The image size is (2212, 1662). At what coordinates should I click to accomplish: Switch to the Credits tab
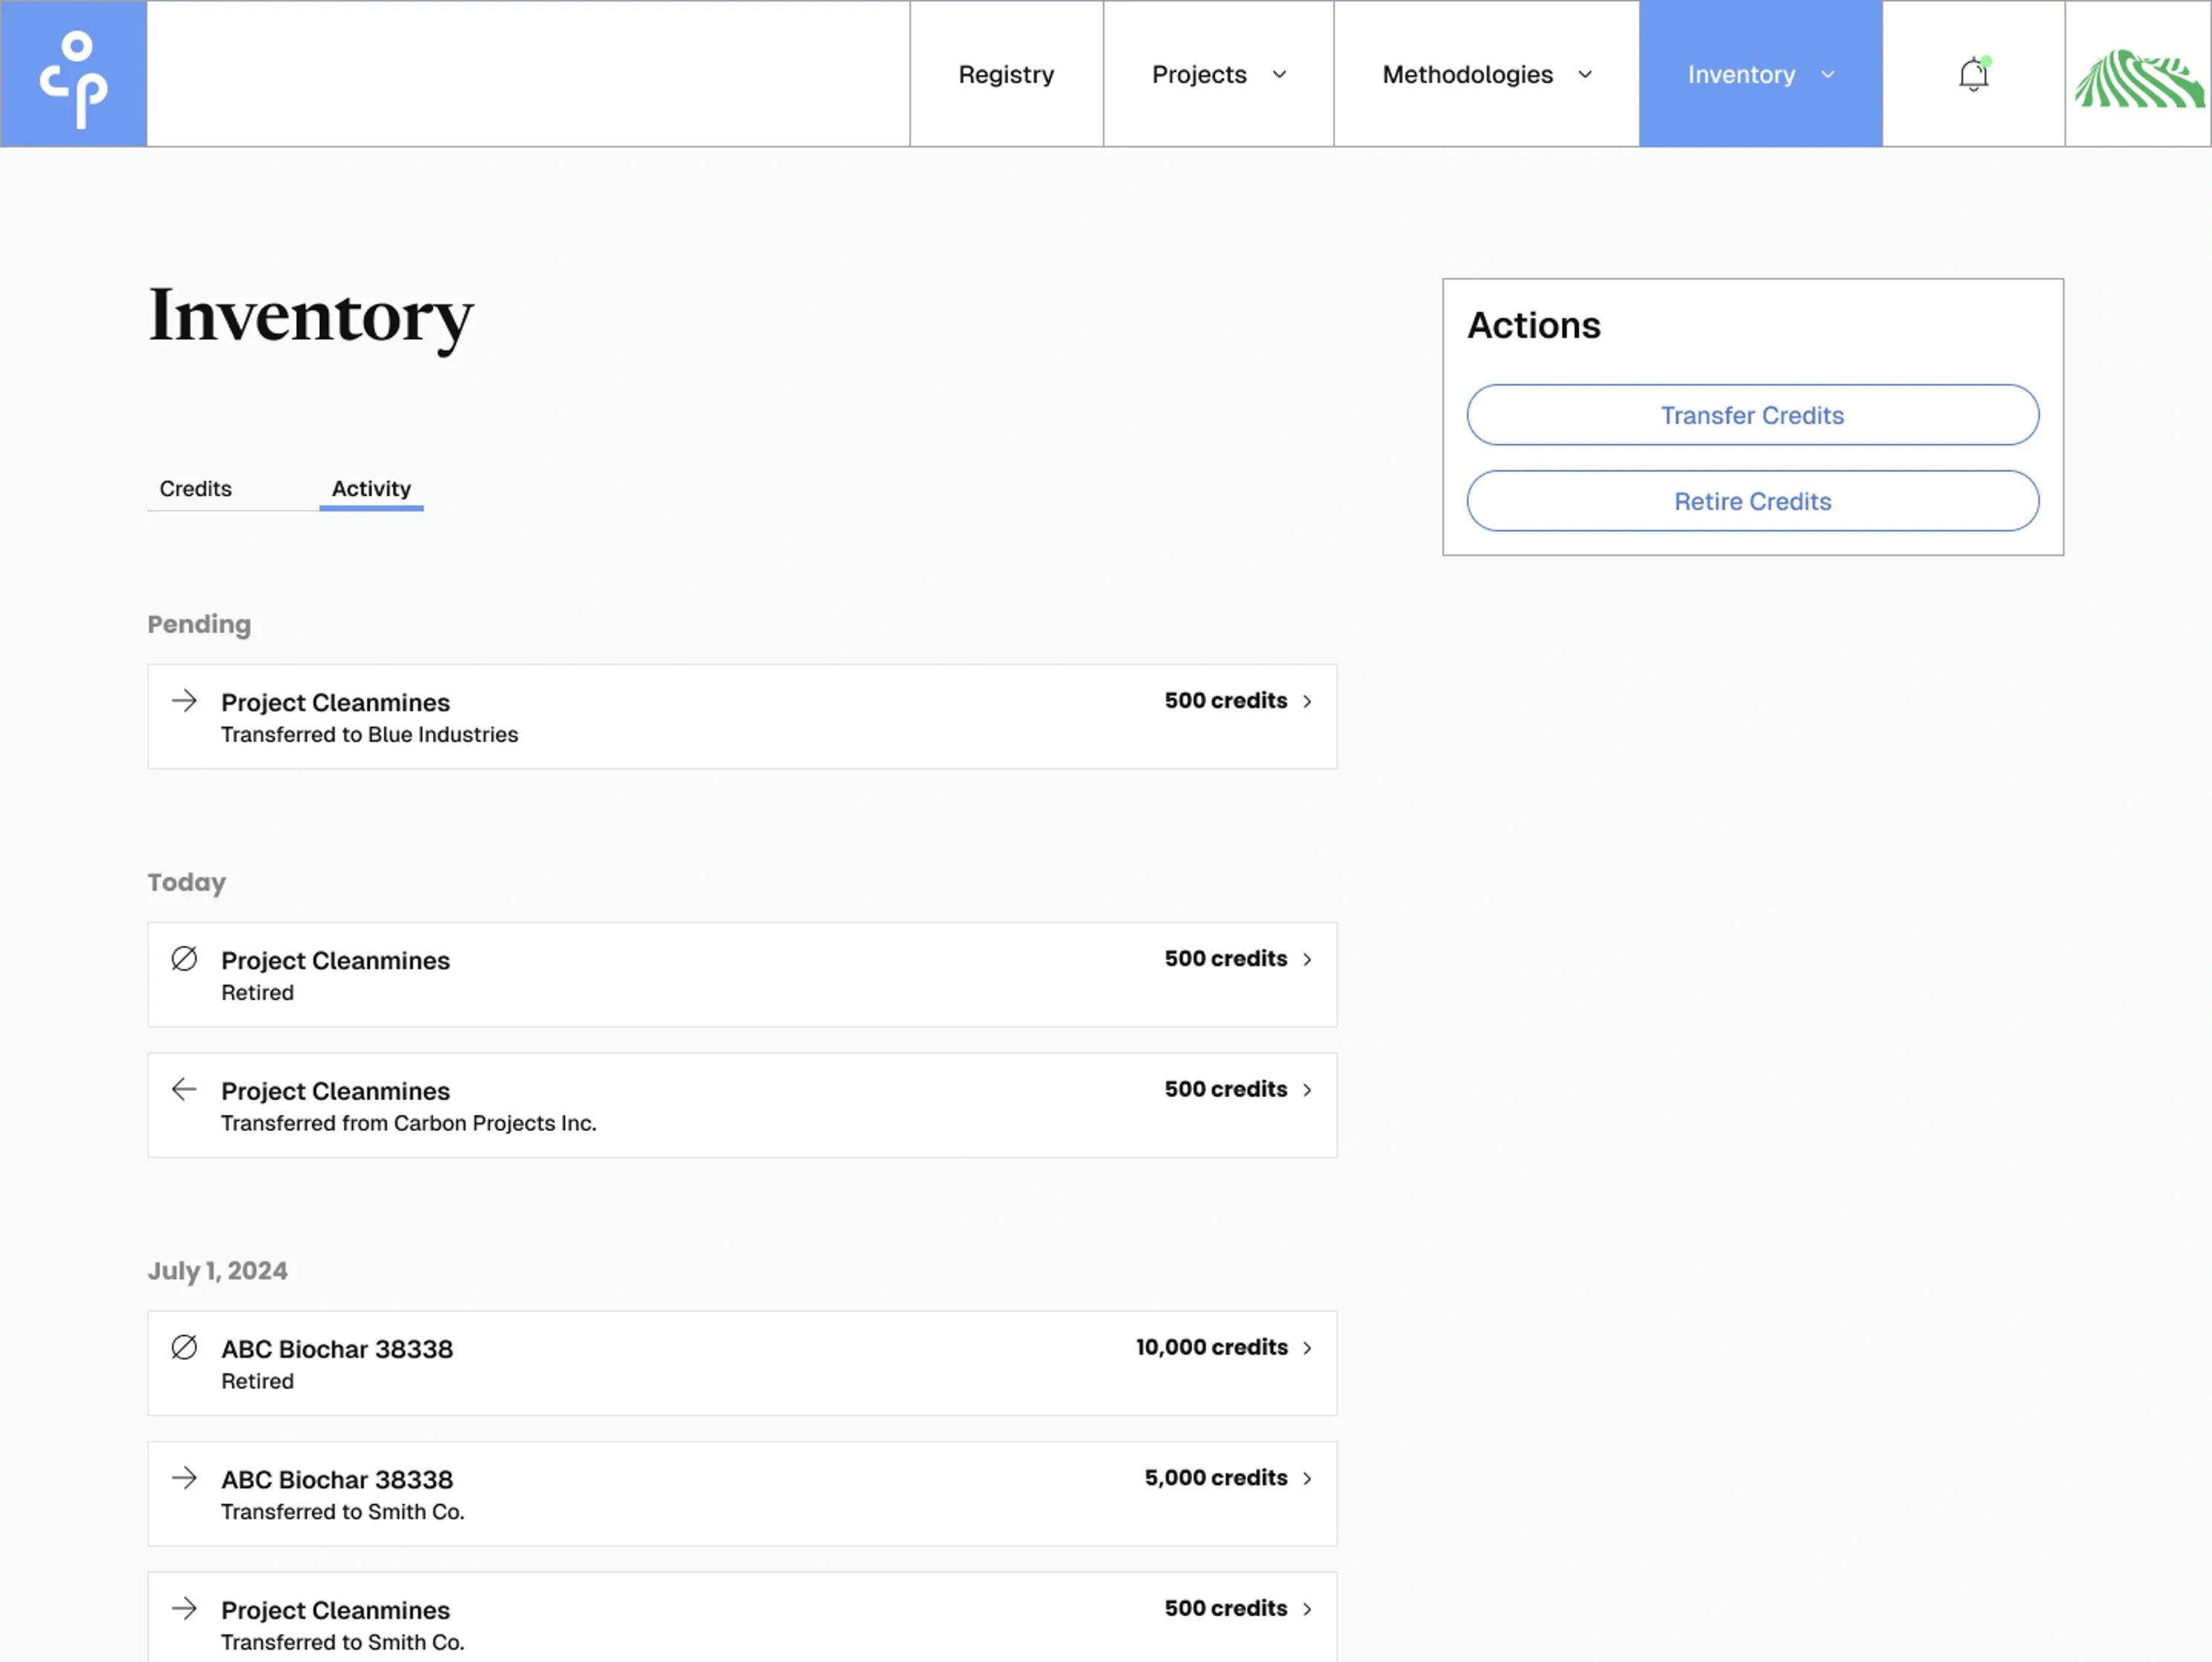(196, 489)
